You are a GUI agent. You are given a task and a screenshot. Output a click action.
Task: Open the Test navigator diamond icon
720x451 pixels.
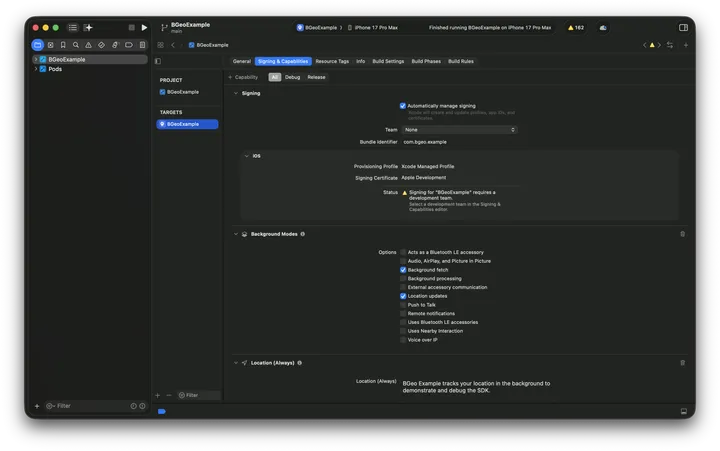coord(101,45)
